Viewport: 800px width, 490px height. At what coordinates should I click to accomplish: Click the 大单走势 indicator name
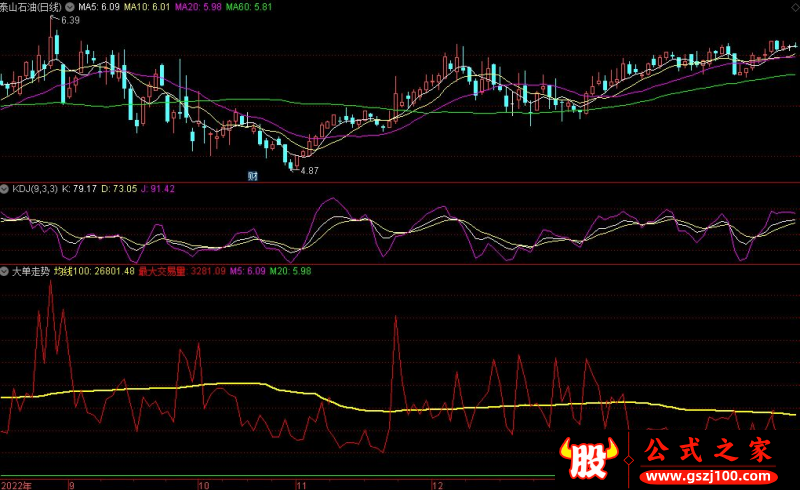tap(30, 271)
